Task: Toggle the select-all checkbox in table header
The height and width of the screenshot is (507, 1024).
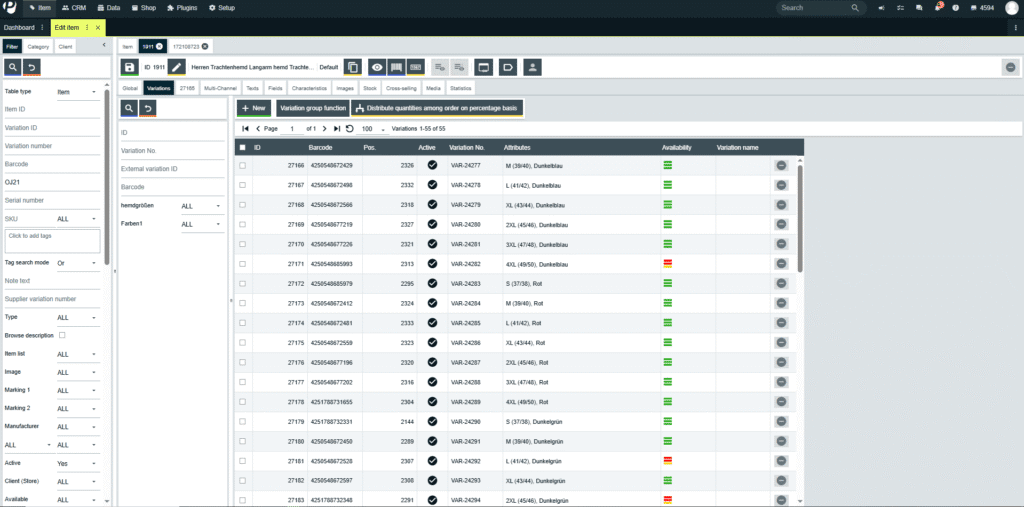Action: point(242,147)
